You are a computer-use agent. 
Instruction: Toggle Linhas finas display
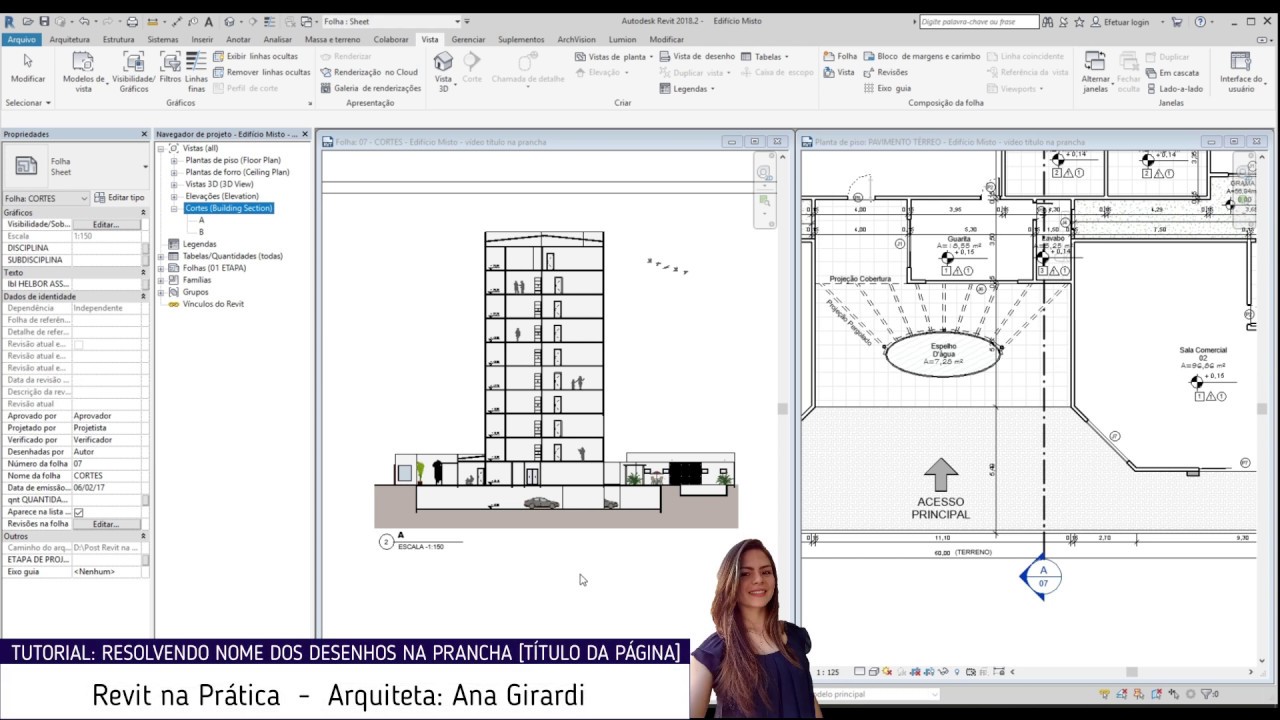tap(197, 72)
